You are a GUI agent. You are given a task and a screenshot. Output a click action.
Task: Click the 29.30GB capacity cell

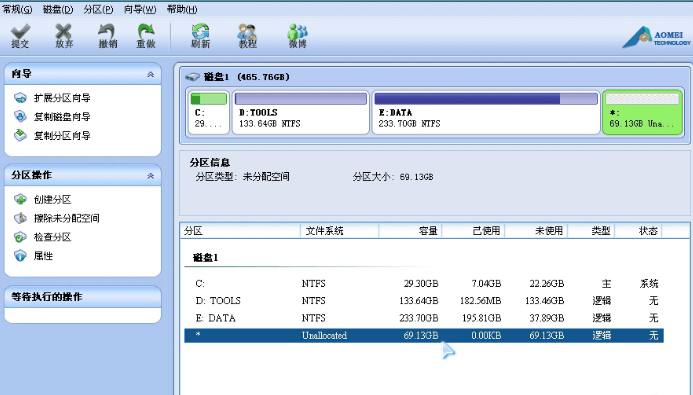[421, 283]
